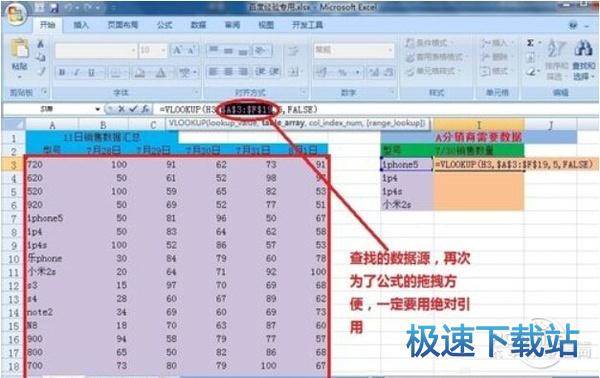Click the Top Align icon
The image size is (600, 378).
[214, 50]
